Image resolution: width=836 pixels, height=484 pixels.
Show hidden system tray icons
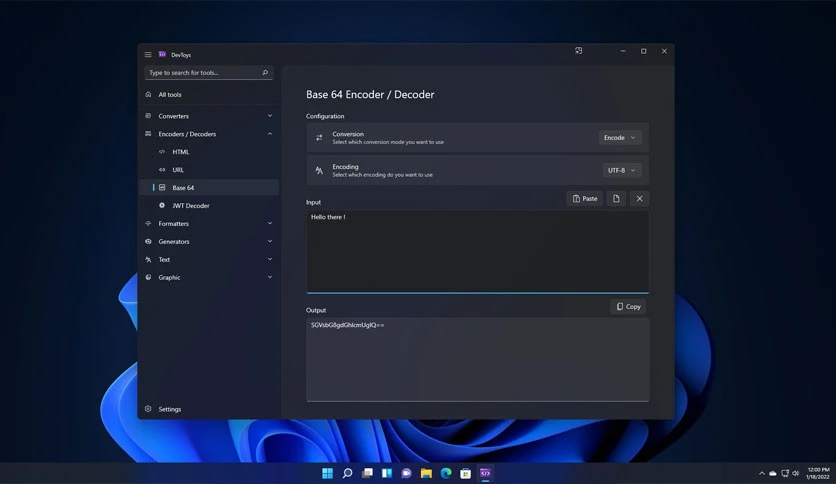(x=761, y=473)
